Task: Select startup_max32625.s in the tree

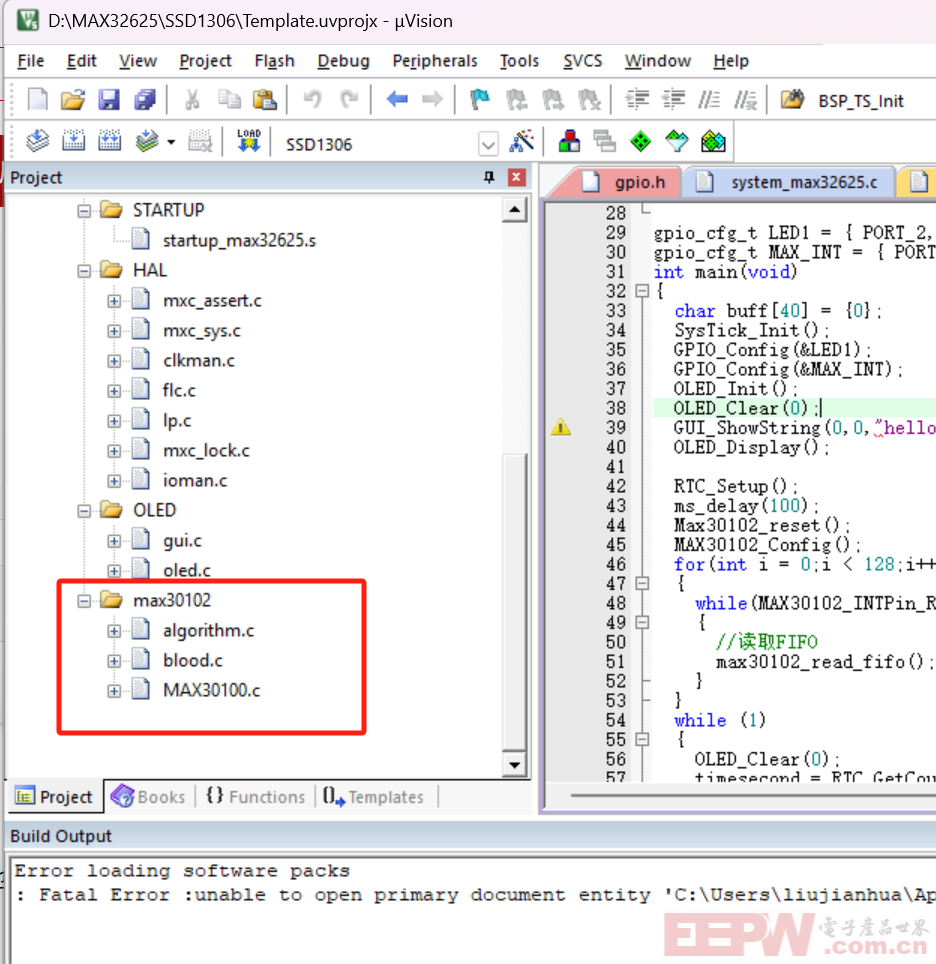Action: 239,240
